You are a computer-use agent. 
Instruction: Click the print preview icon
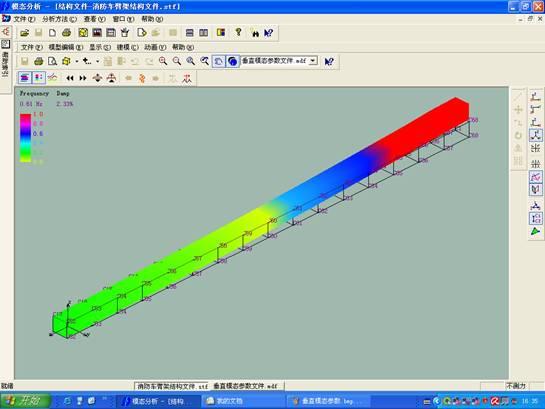click(52, 61)
